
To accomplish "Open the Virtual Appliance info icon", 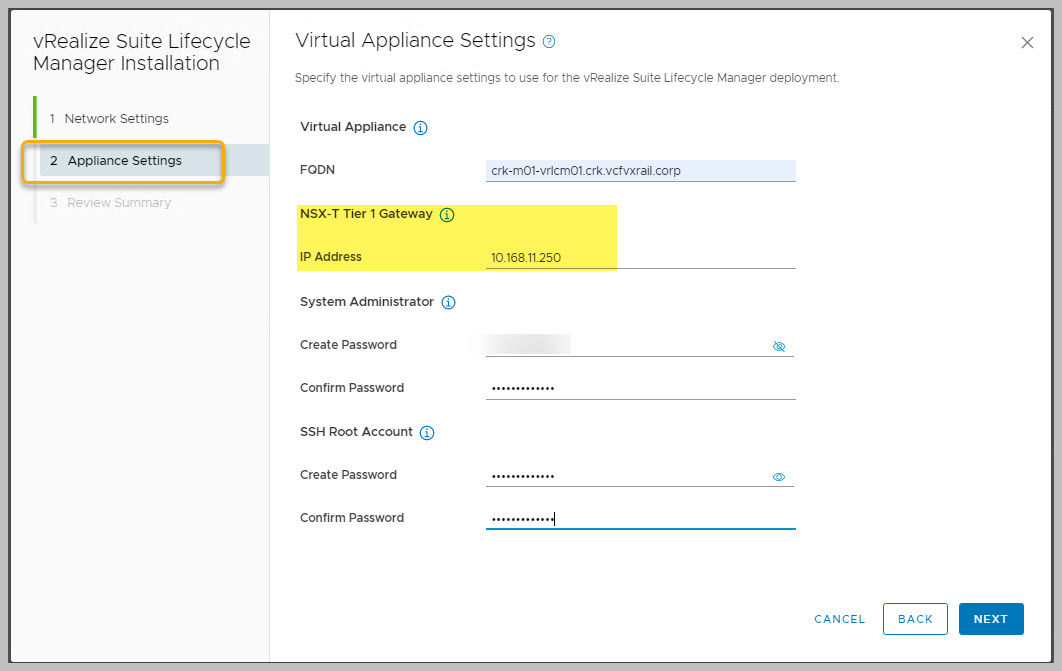I will click(420, 128).
